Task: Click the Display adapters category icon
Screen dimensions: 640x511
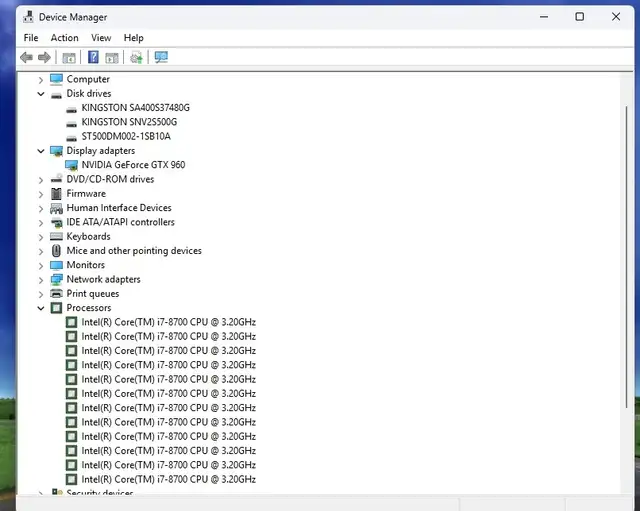Action: 56,151
